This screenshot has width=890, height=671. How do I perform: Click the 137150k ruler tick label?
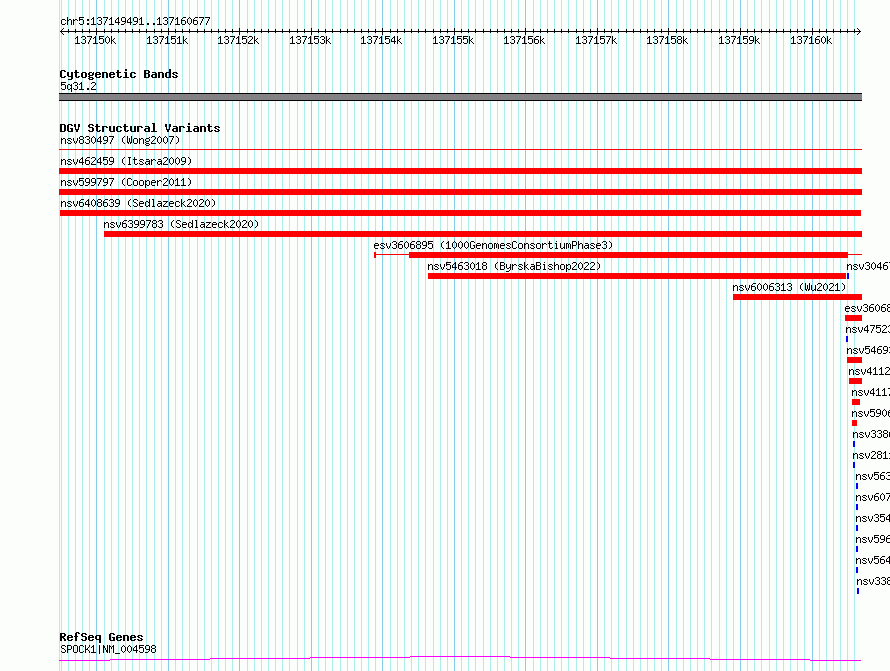tap(95, 40)
